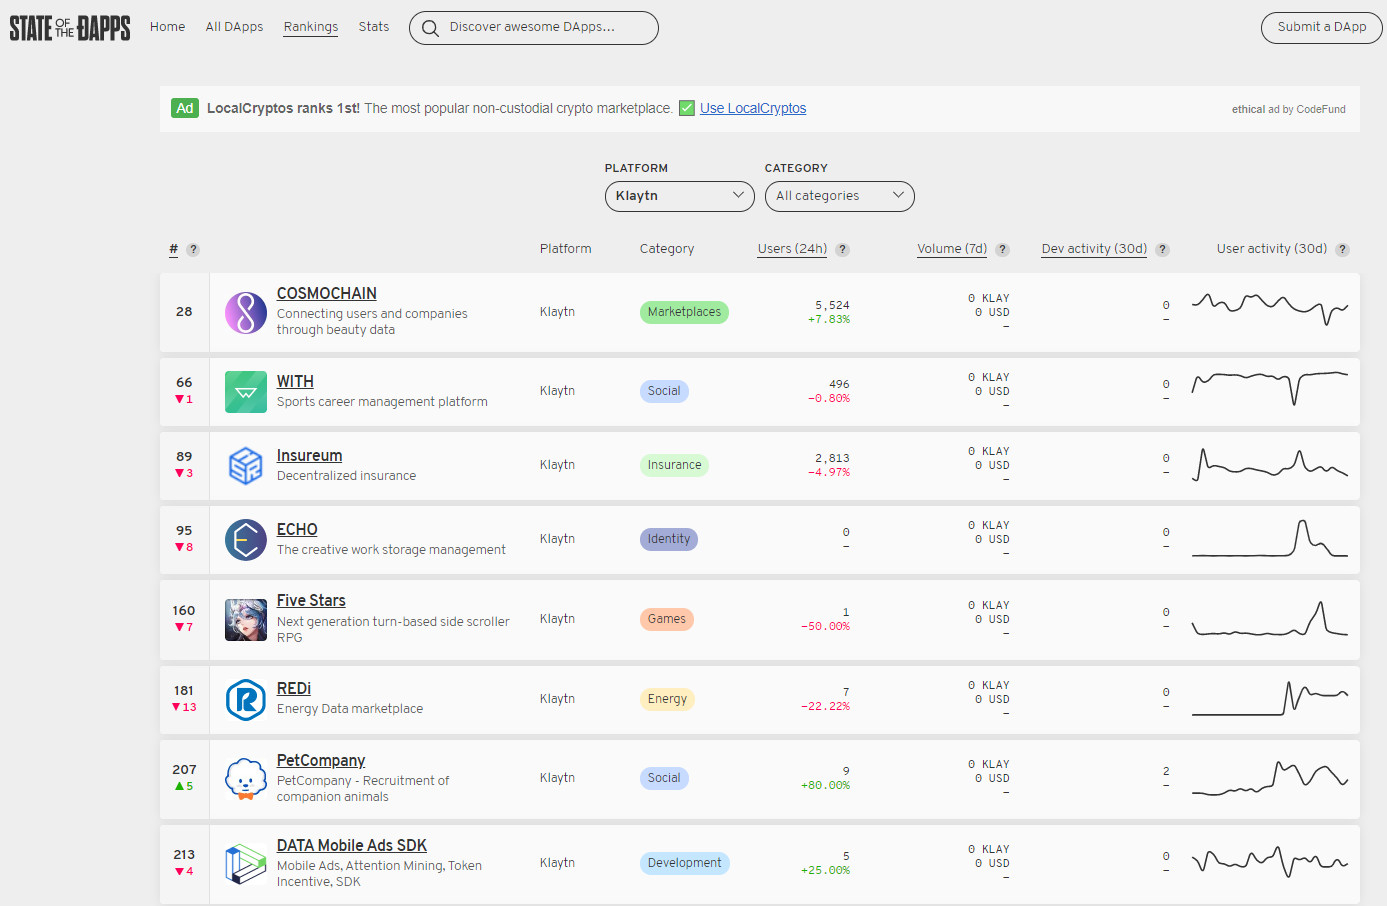Click the State of the DApps logo

coord(70,28)
